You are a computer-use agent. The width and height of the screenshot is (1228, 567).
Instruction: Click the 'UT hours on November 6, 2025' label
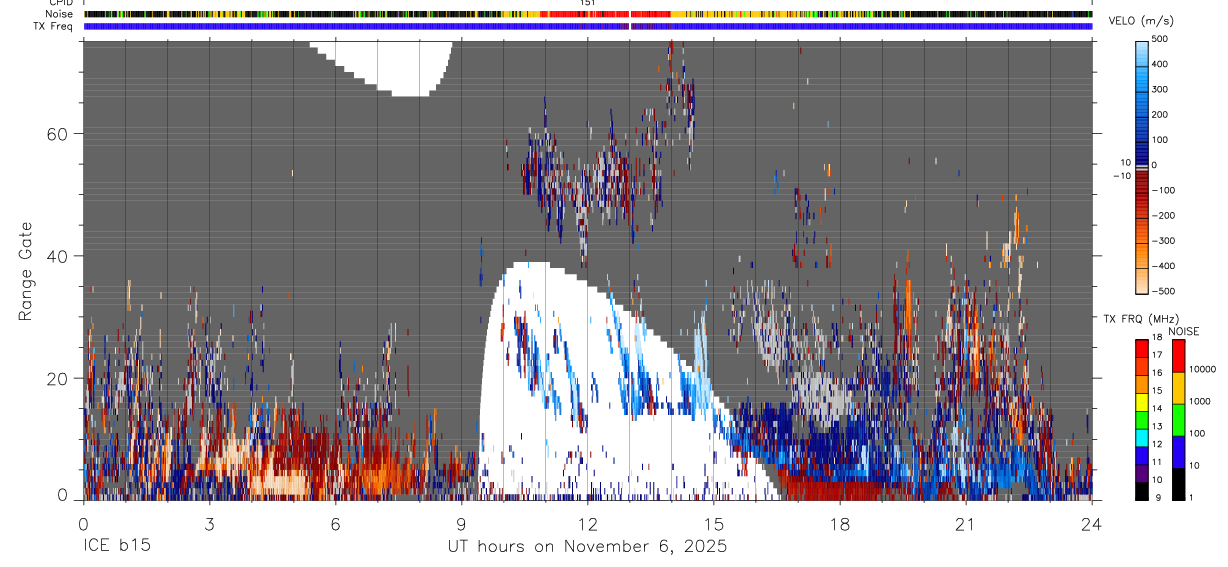[587, 547]
